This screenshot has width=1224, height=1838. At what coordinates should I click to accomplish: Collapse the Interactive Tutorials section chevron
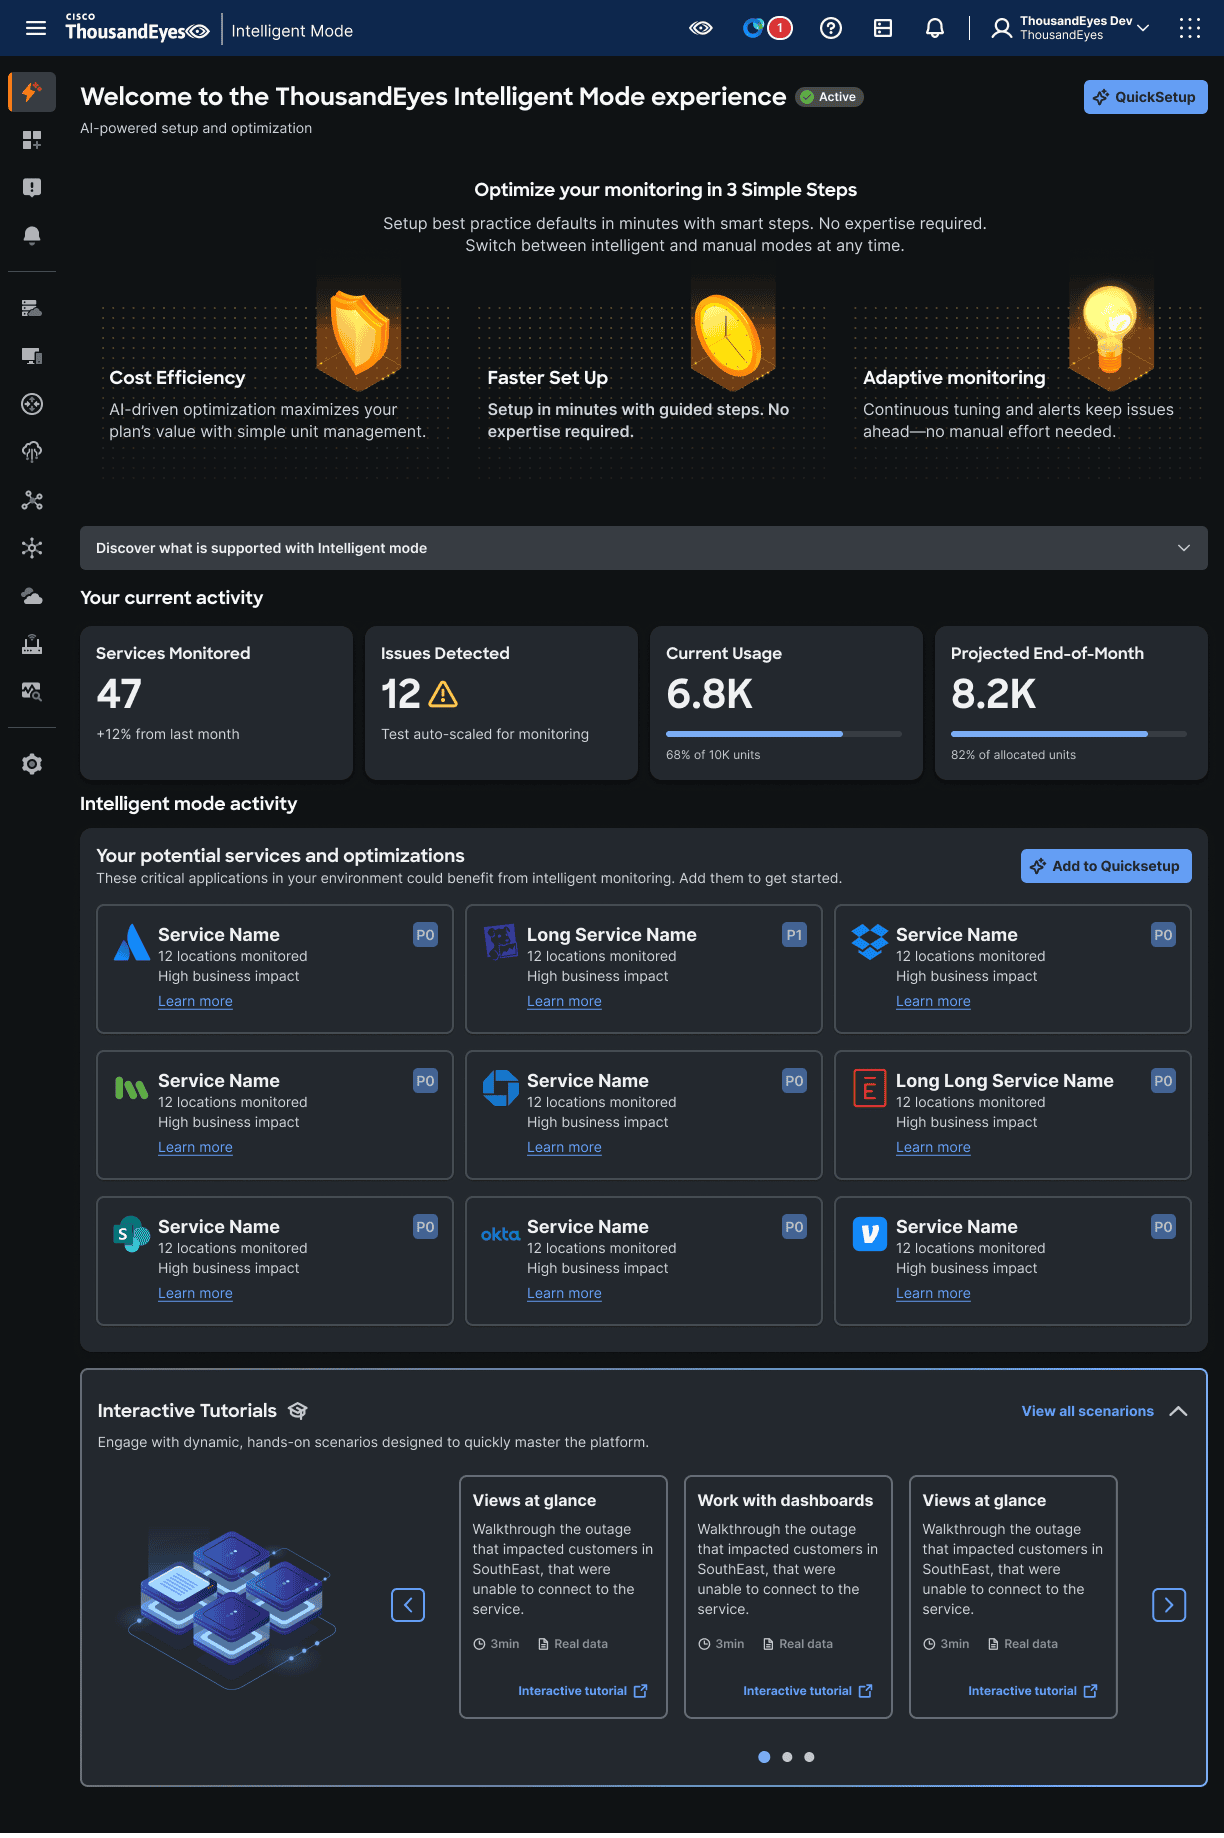1179,1411
